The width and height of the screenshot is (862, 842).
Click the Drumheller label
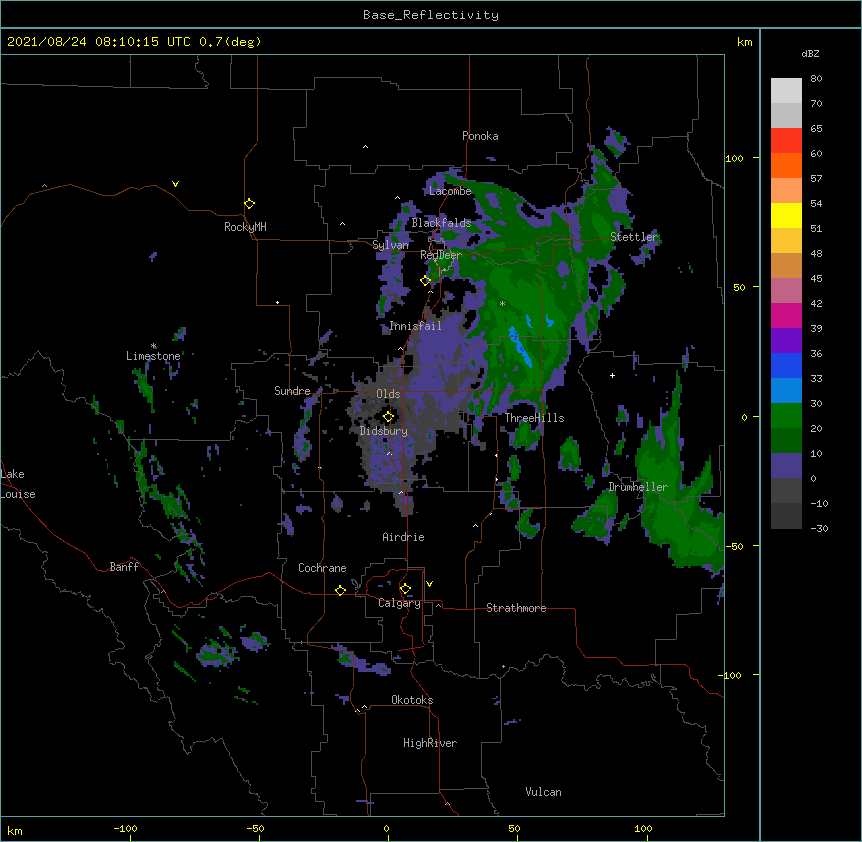[638, 487]
